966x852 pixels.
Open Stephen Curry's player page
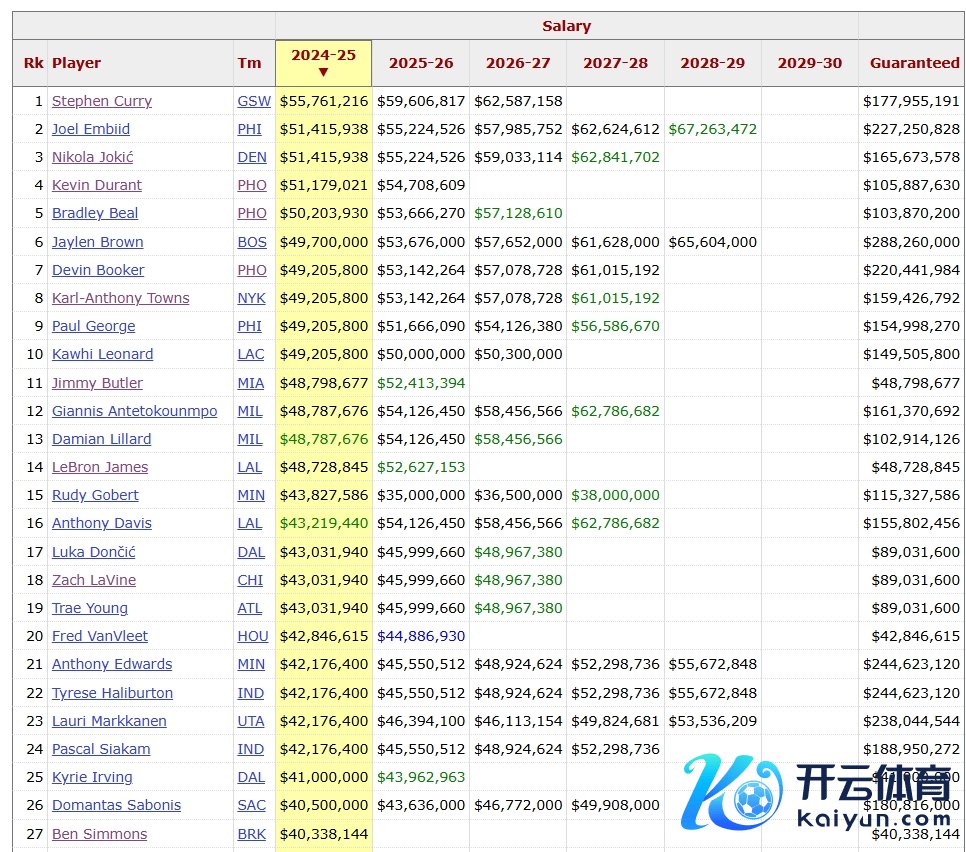[101, 101]
